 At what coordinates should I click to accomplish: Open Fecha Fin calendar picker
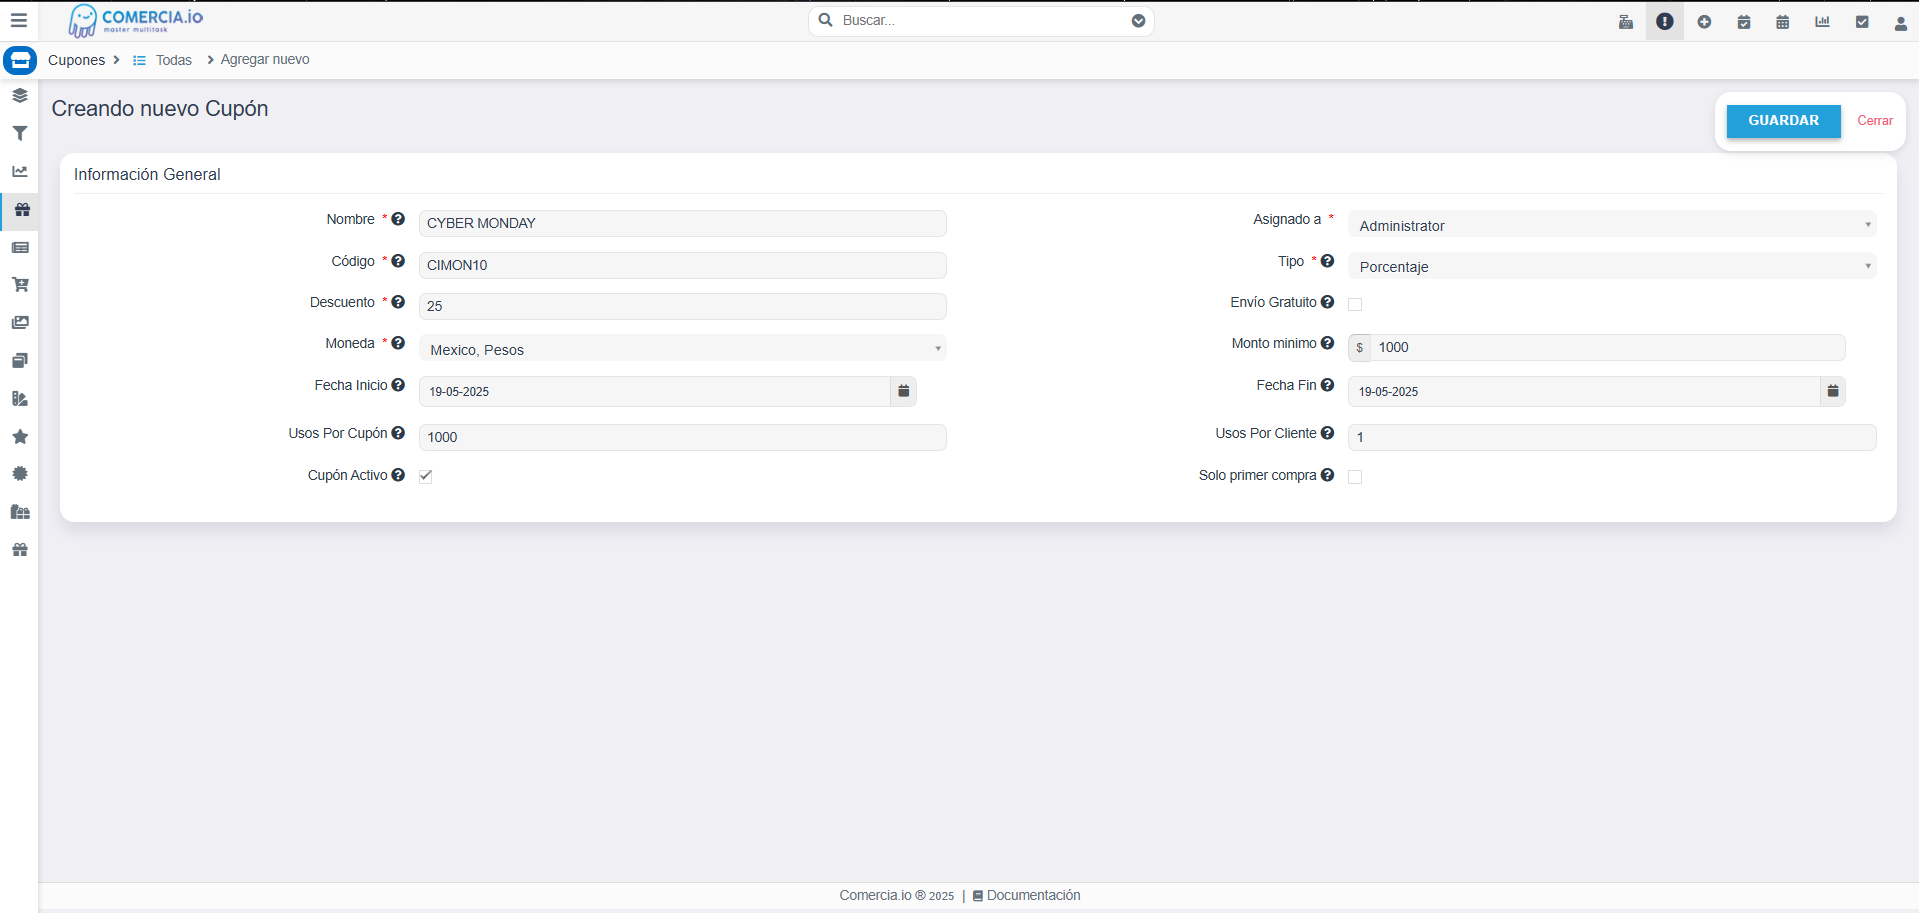coord(1833,391)
